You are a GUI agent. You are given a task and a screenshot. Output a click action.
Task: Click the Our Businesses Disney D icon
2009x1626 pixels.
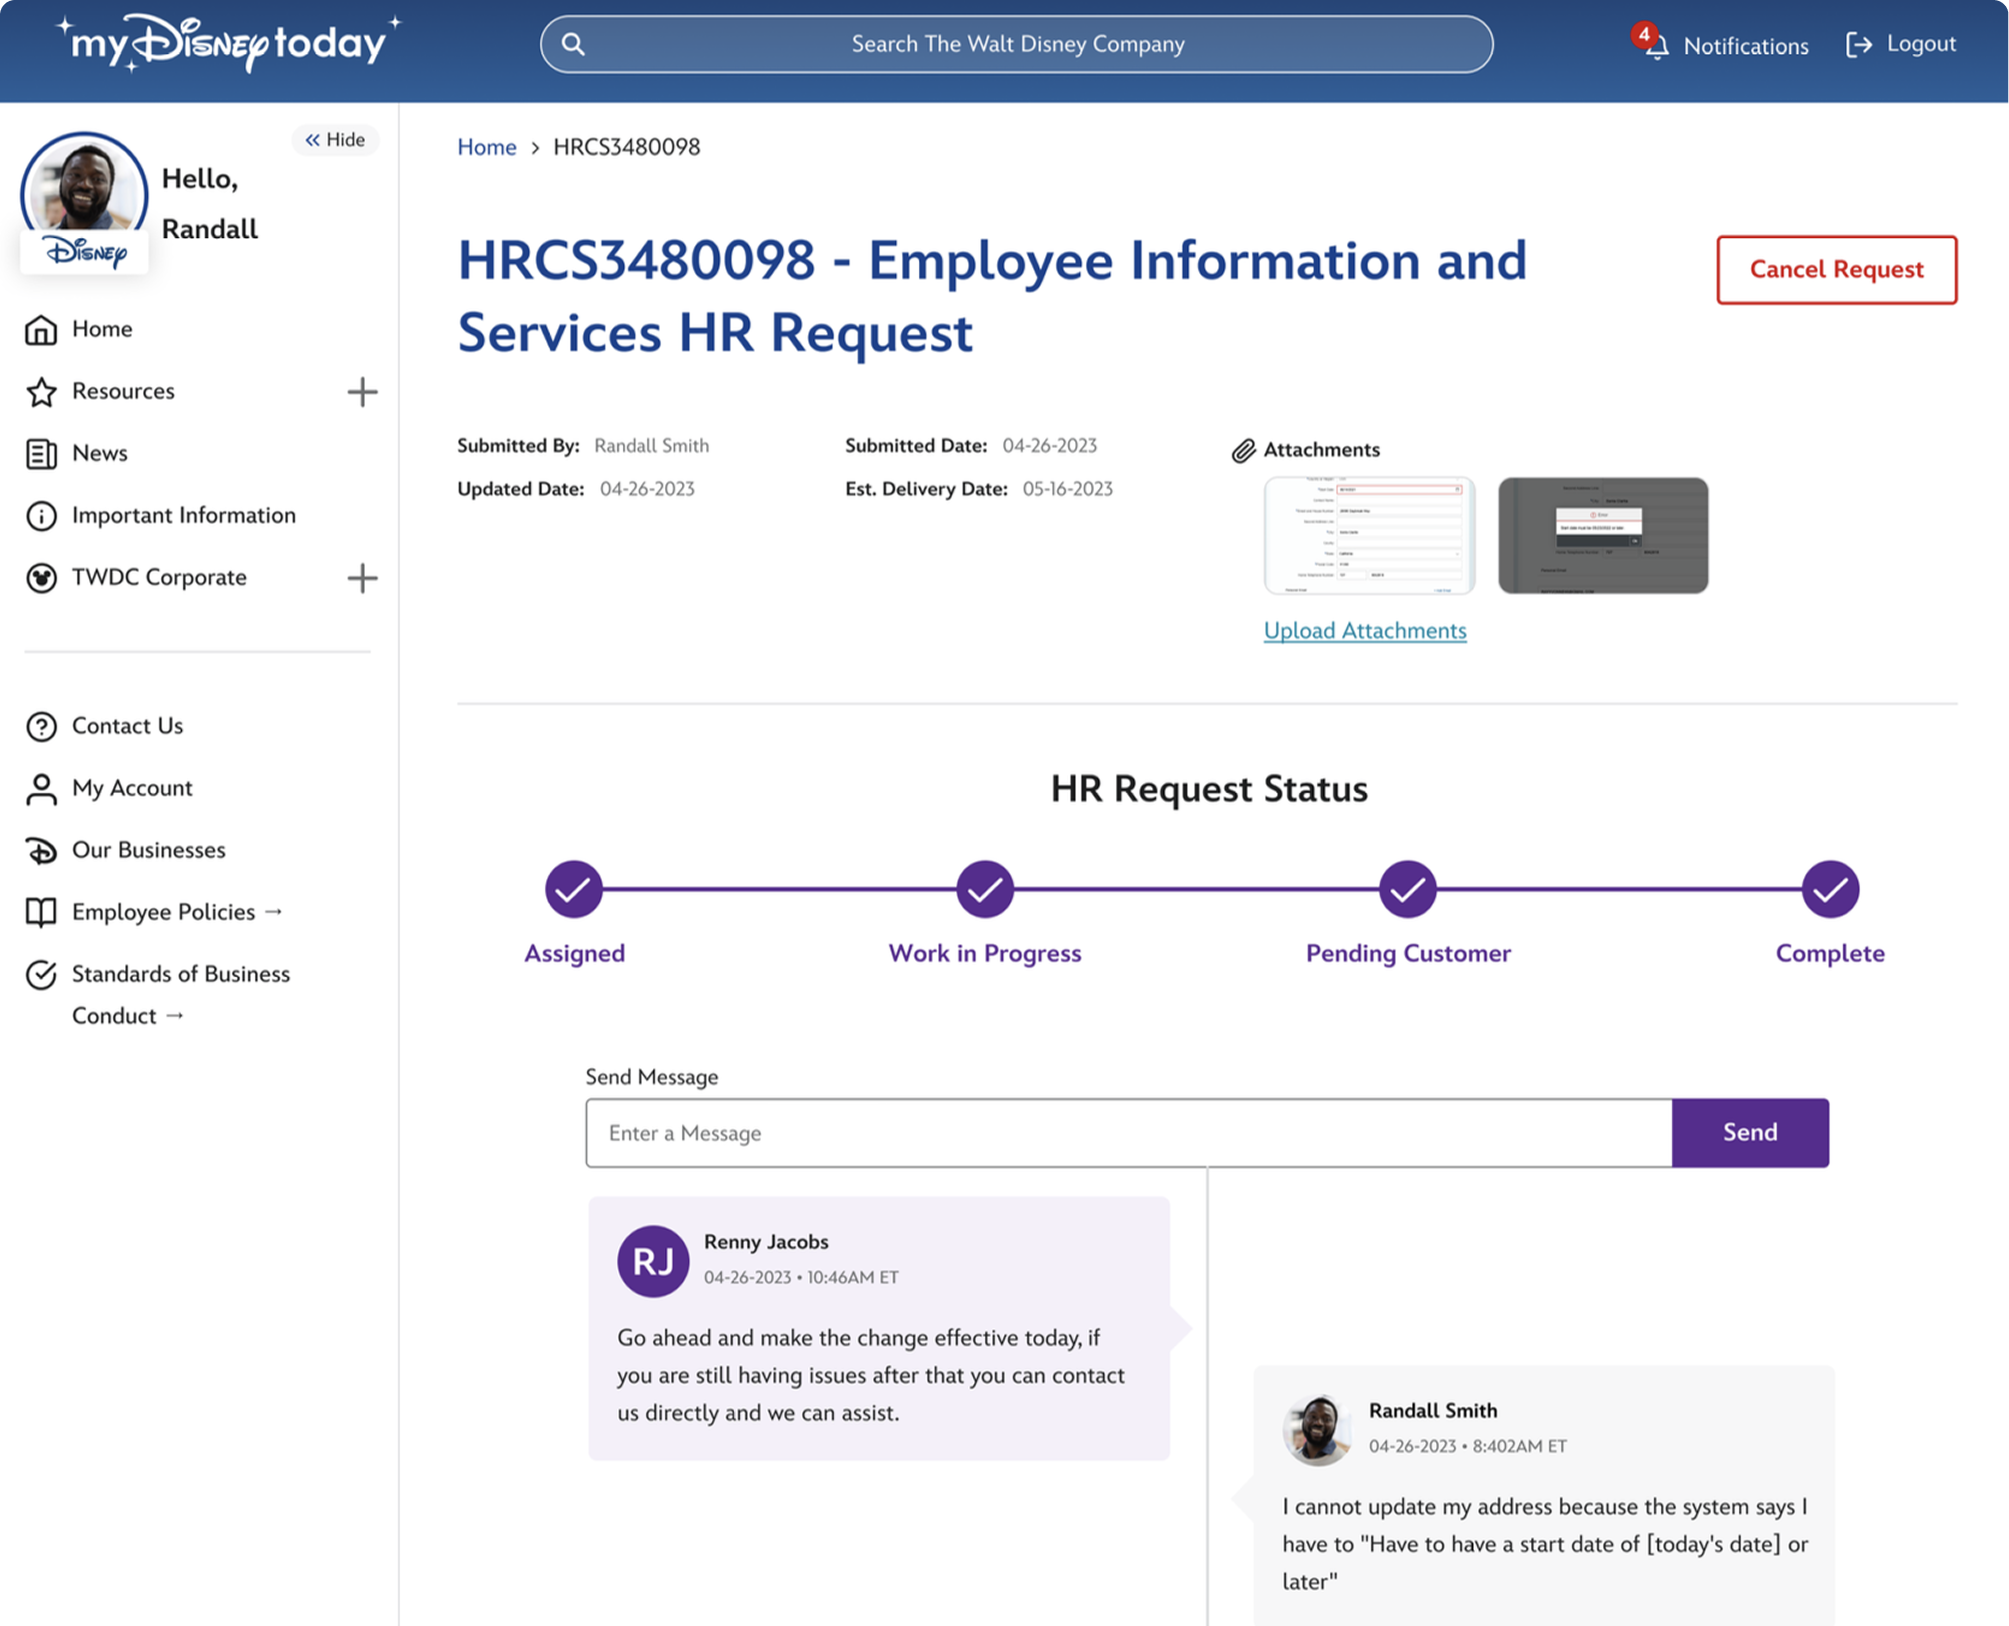pyautogui.click(x=41, y=851)
